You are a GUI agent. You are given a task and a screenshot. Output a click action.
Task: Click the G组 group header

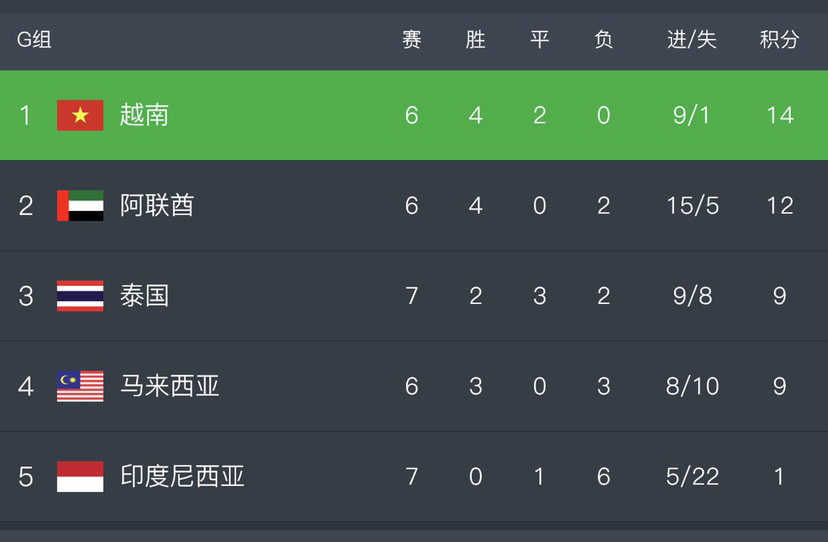(34, 40)
